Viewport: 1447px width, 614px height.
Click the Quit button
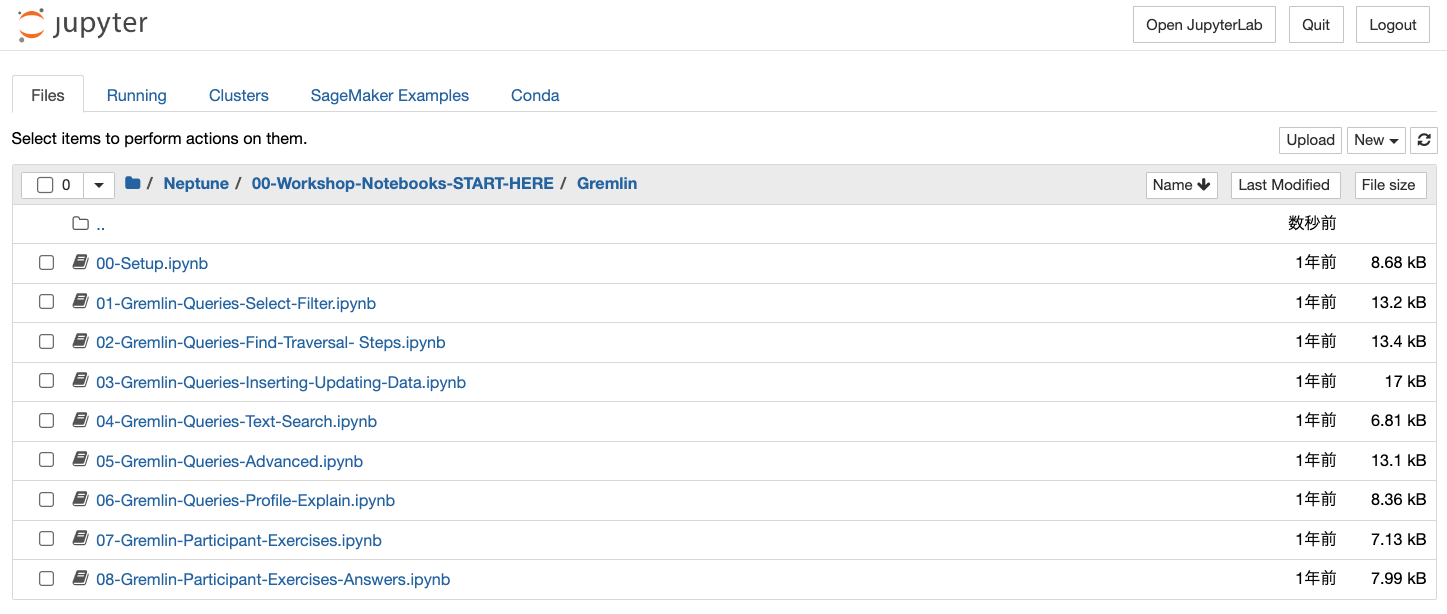pos(1316,25)
